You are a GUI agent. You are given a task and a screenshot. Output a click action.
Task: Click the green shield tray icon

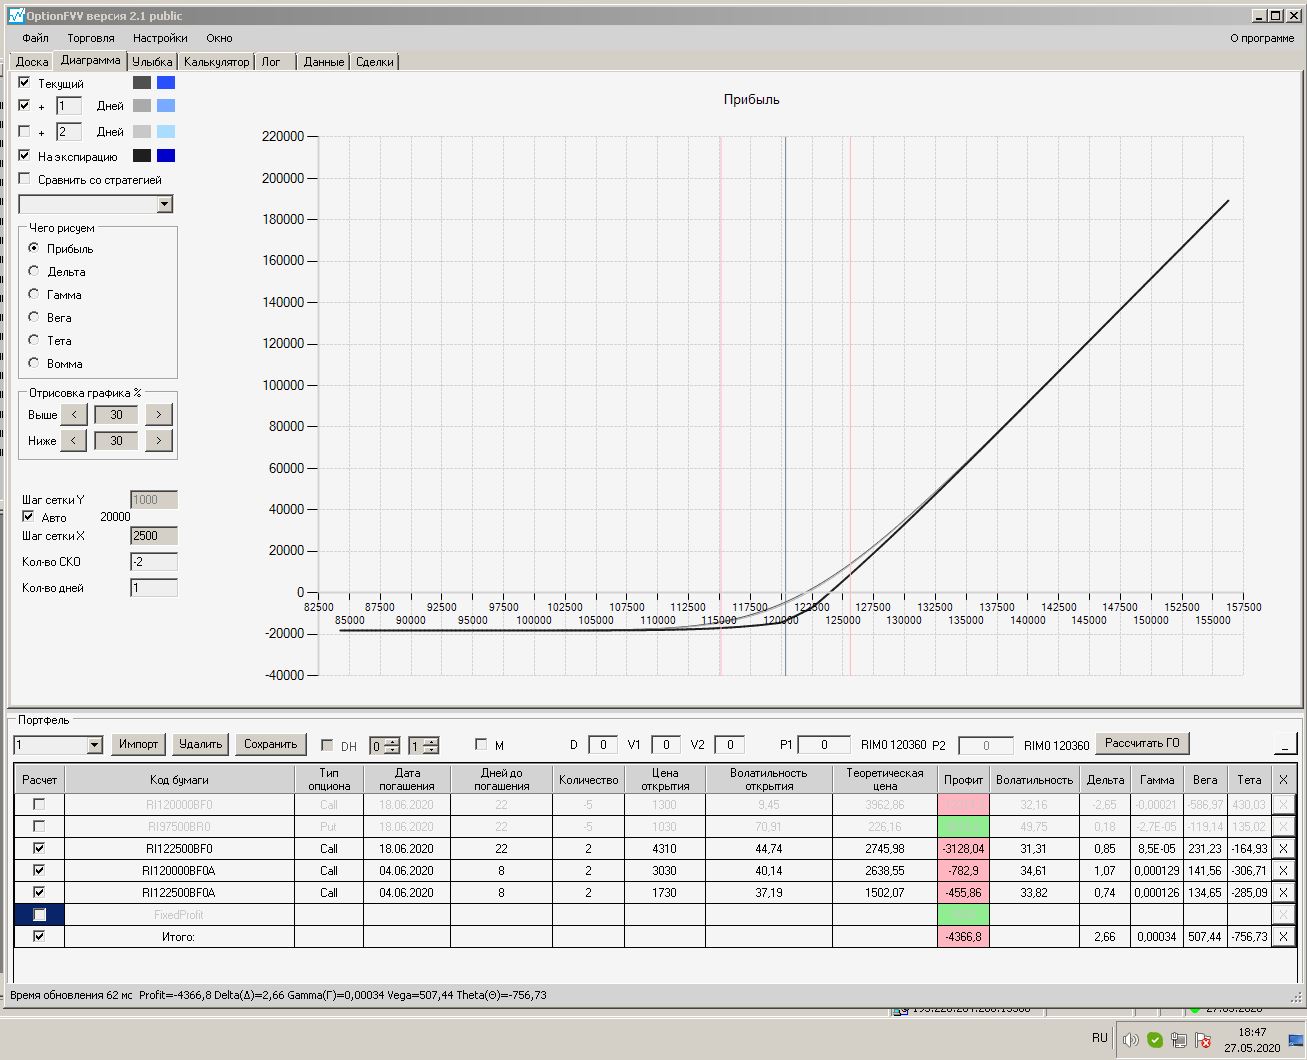click(1154, 1040)
